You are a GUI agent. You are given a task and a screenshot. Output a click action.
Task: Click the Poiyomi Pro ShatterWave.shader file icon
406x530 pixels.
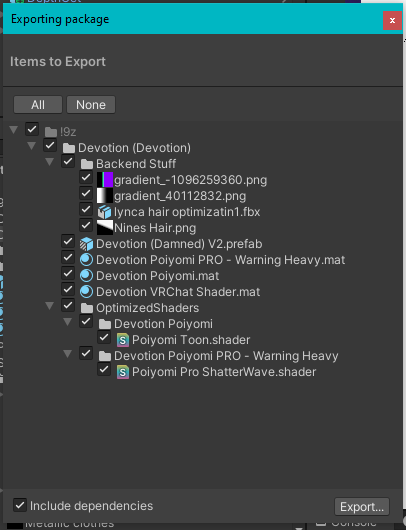point(123,372)
